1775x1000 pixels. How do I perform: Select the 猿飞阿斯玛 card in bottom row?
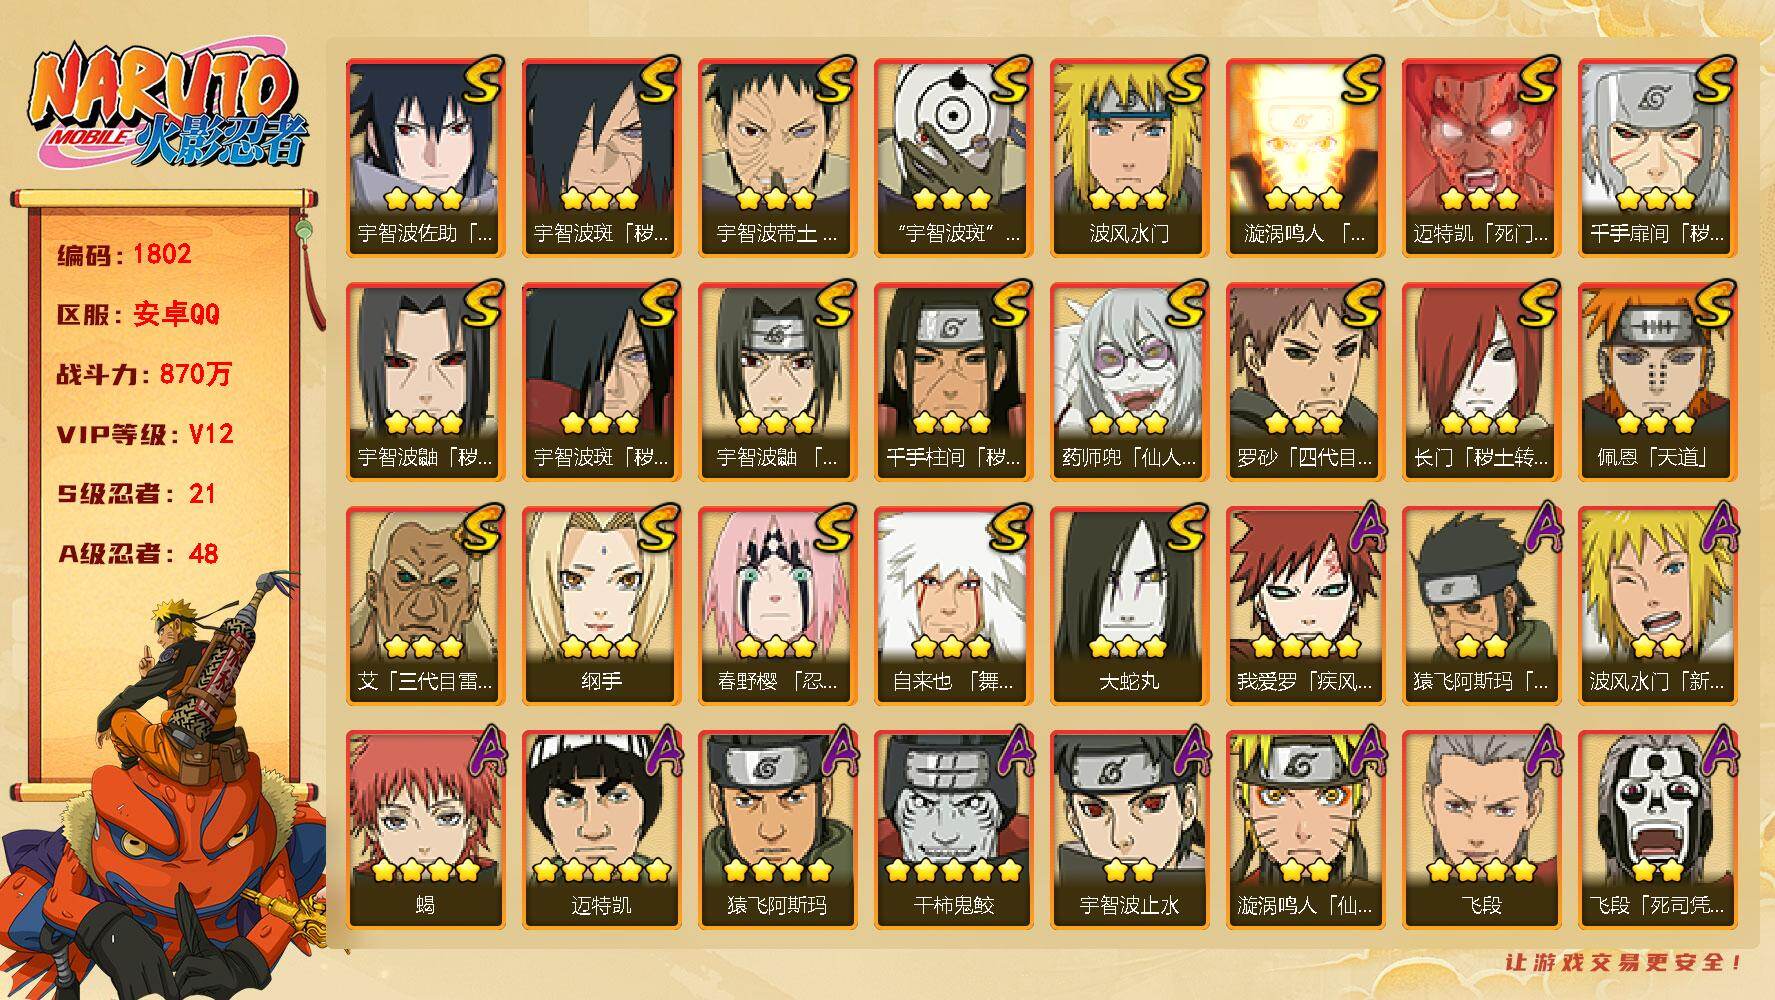777,830
